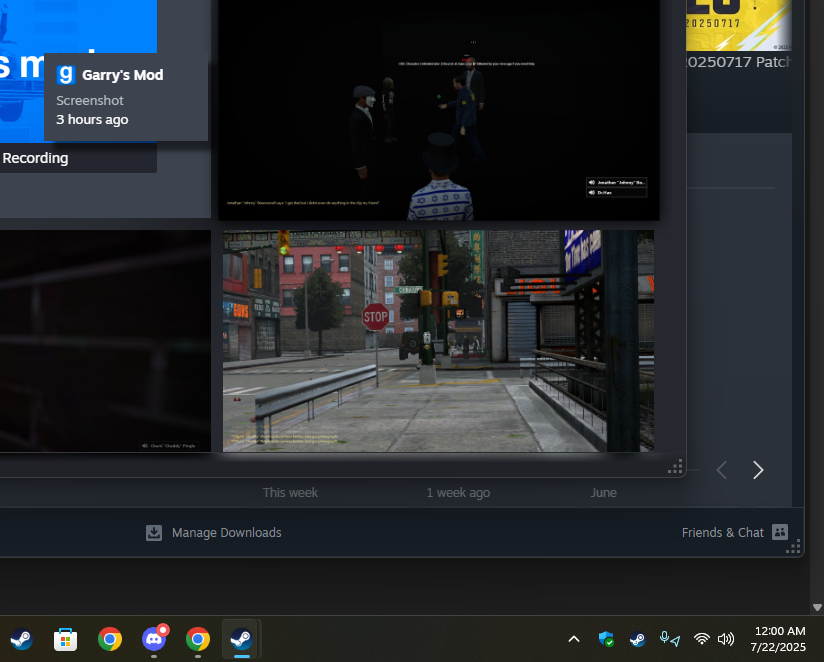The image size is (824, 662).
Task: Select the Recording label under the blue tile
Action: click(35, 158)
